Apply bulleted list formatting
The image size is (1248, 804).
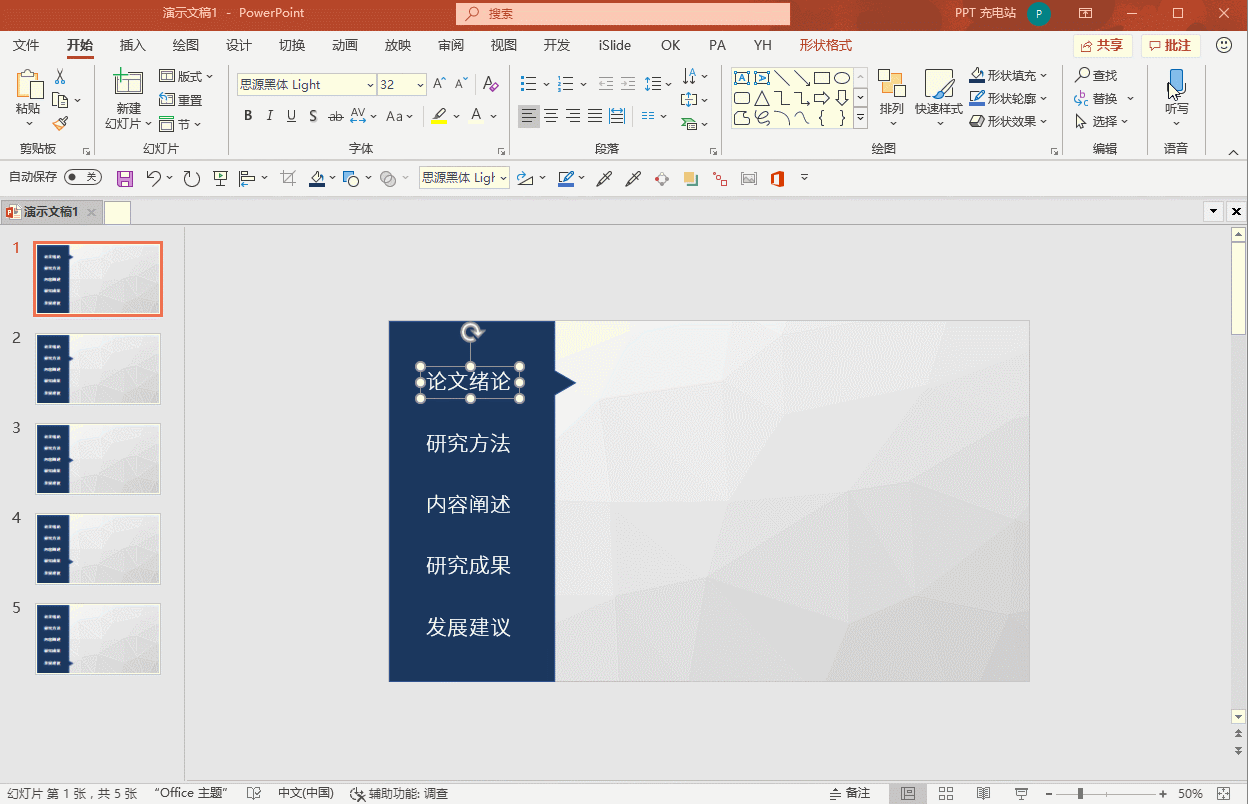coord(528,85)
